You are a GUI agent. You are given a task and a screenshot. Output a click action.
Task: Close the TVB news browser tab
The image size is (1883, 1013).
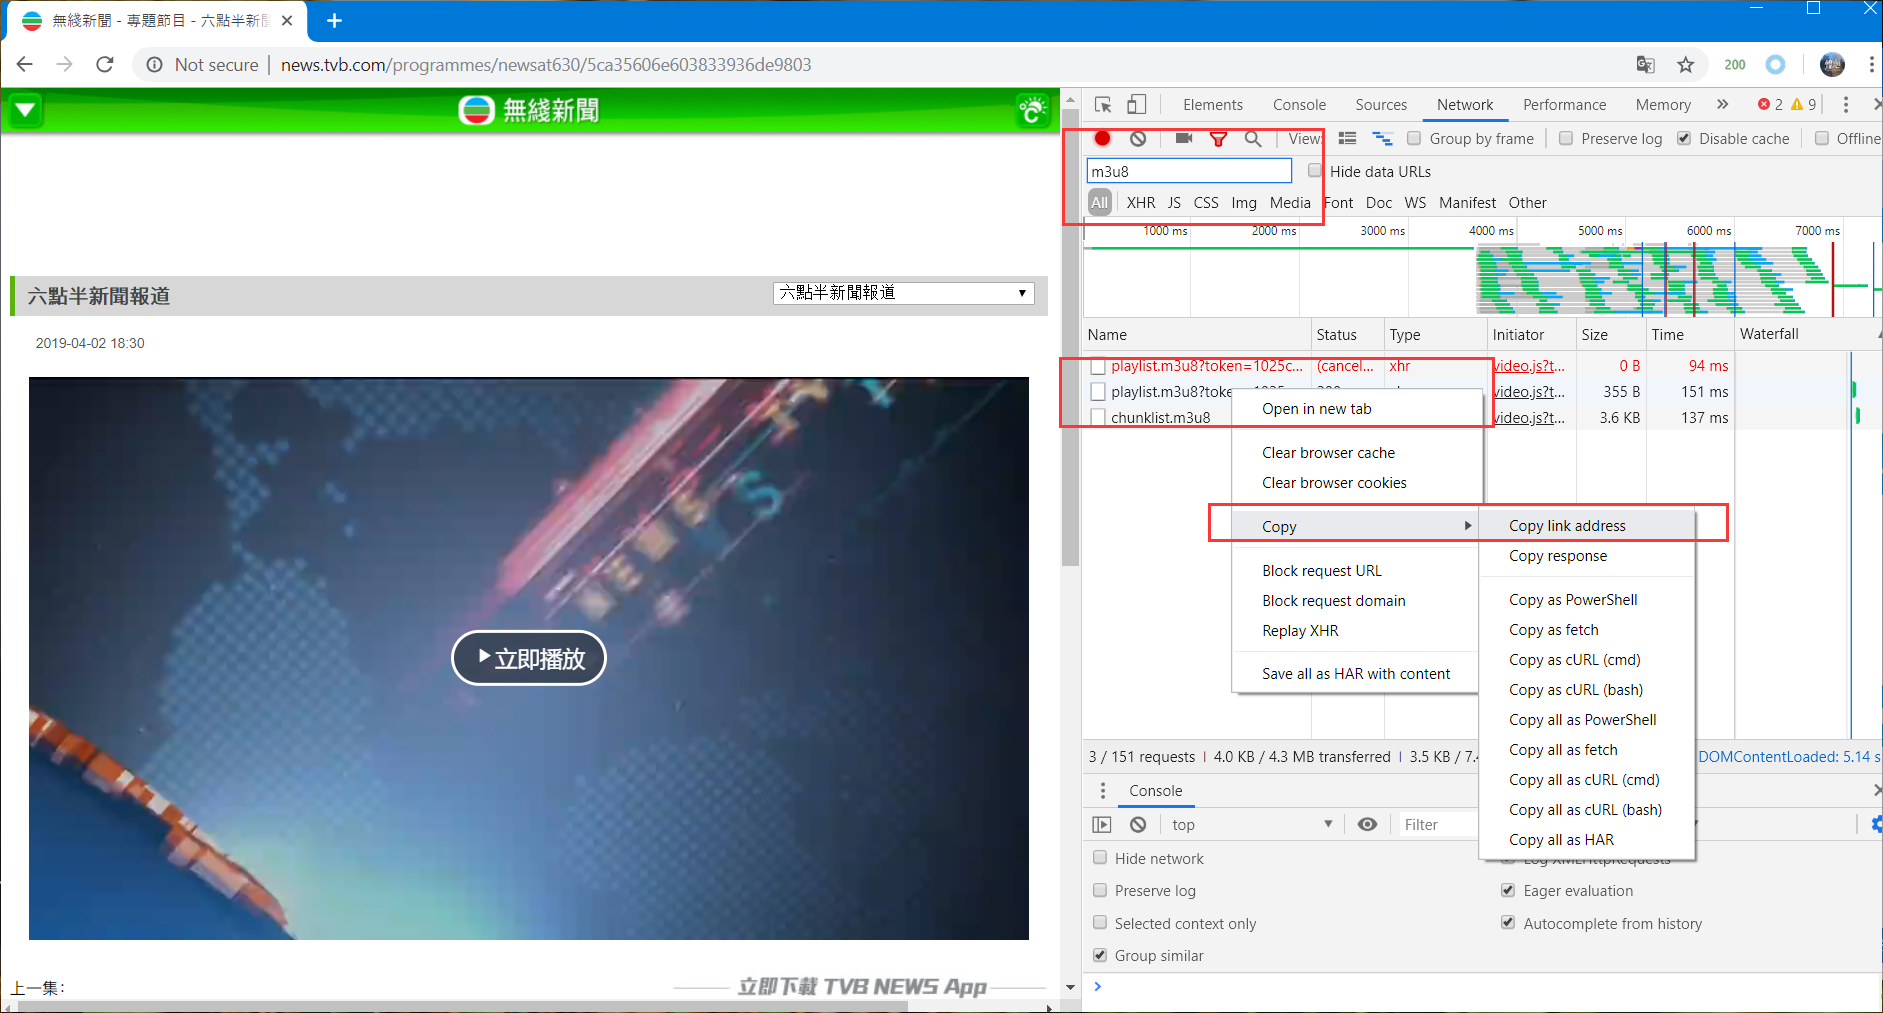pos(287,21)
